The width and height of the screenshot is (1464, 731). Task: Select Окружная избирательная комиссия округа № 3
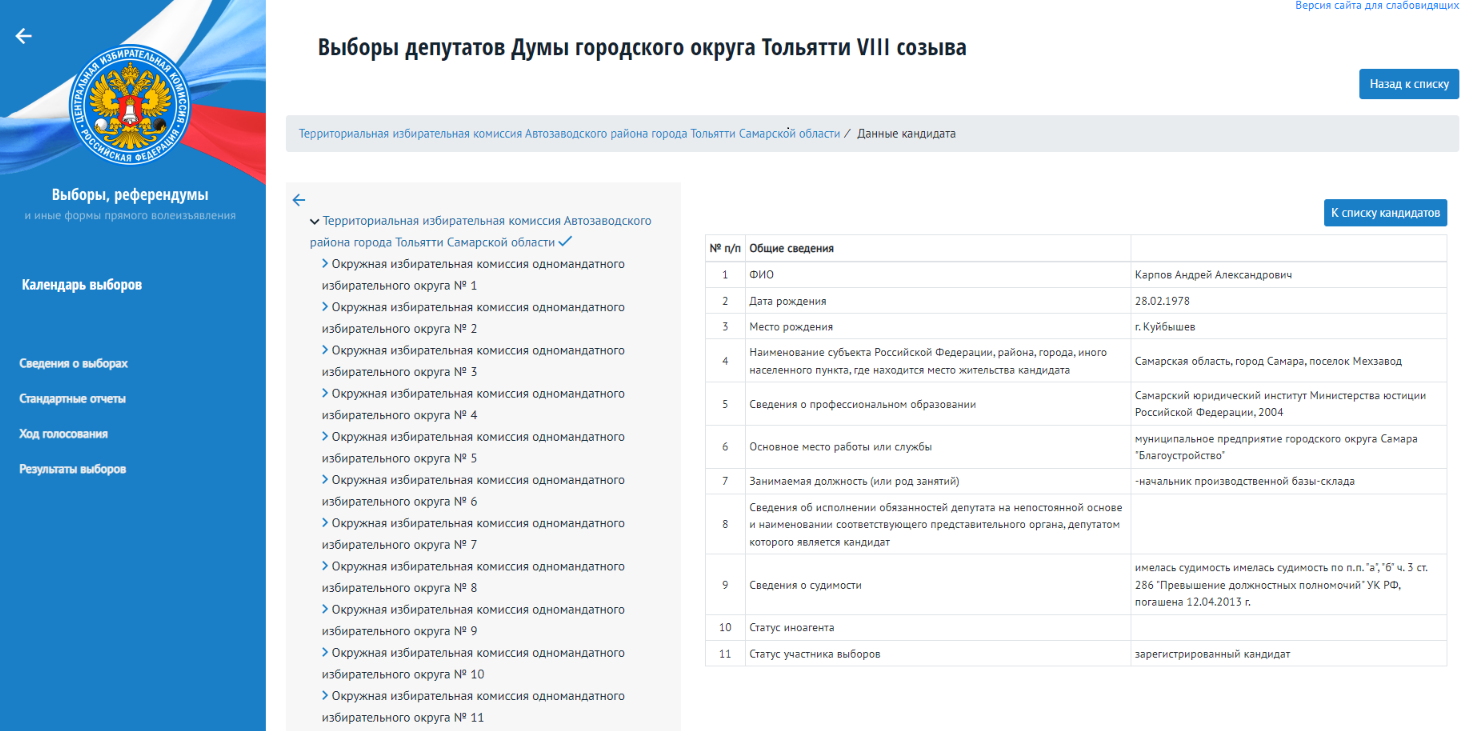pos(473,361)
